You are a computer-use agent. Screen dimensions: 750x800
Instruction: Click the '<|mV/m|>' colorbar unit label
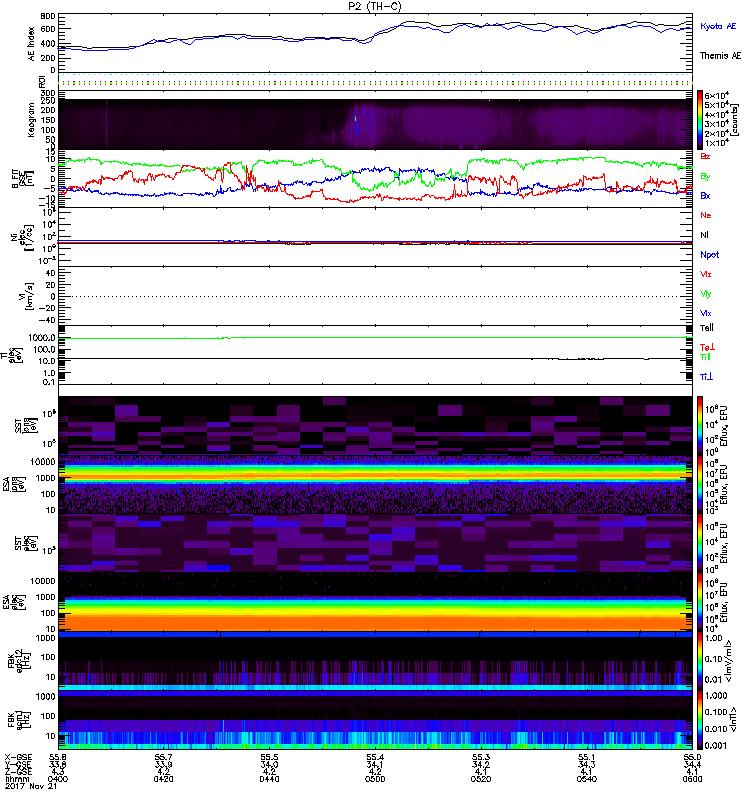click(729, 661)
